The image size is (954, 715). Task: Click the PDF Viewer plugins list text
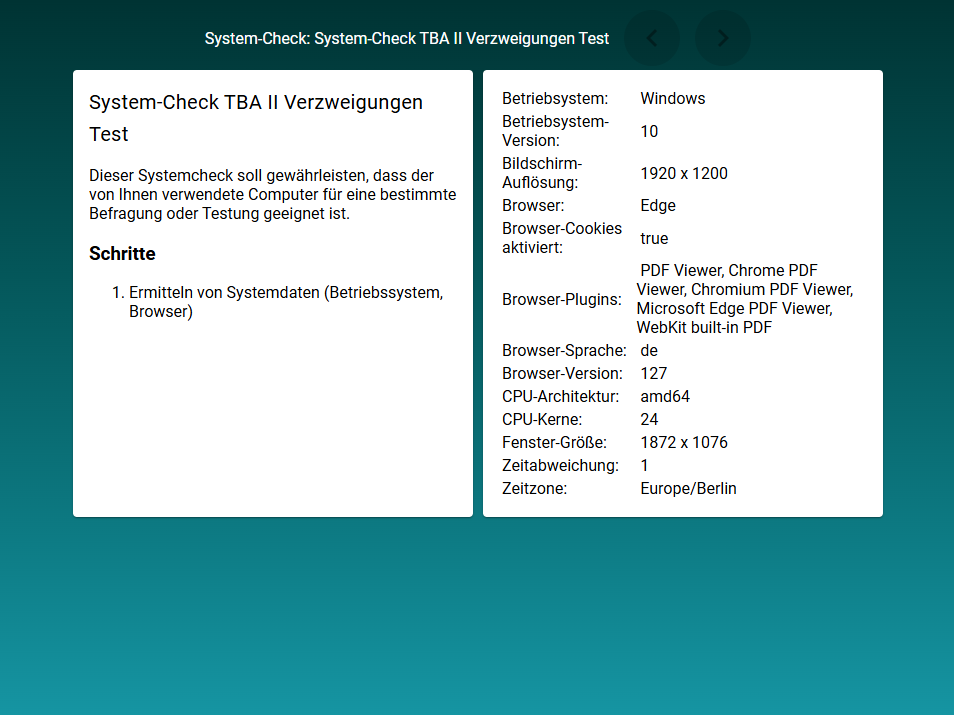click(x=744, y=299)
